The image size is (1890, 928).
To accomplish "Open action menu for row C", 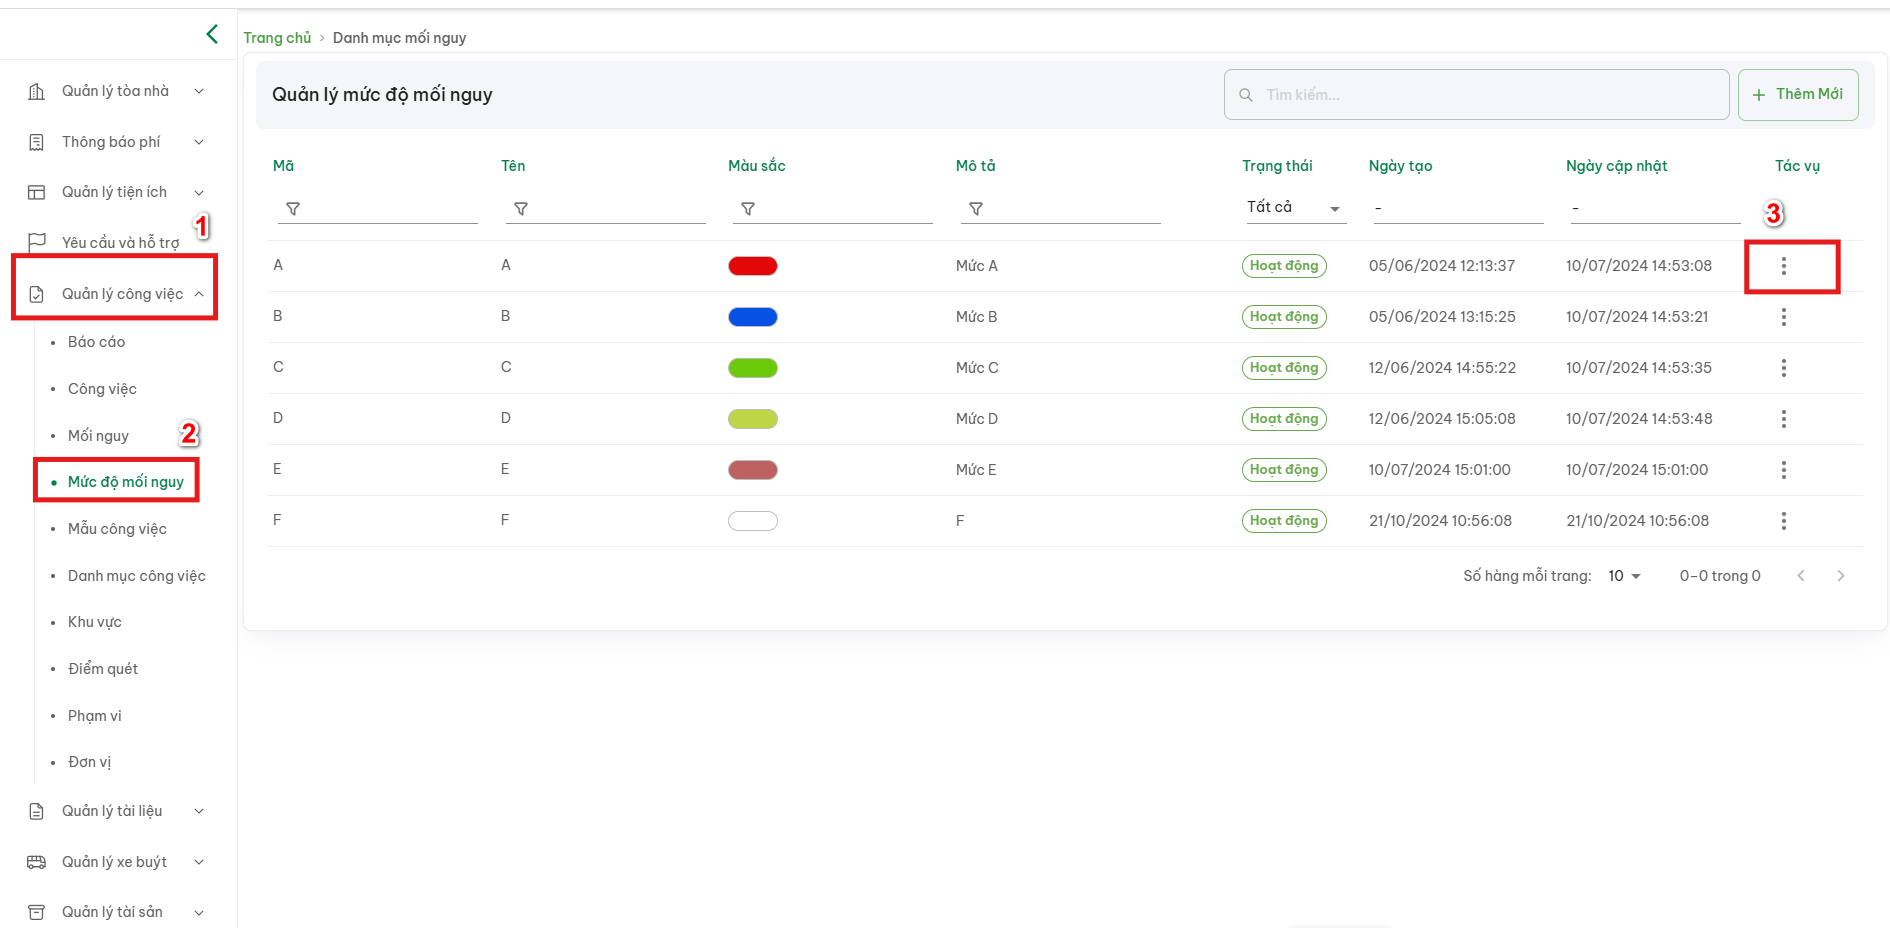I will click(1784, 368).
